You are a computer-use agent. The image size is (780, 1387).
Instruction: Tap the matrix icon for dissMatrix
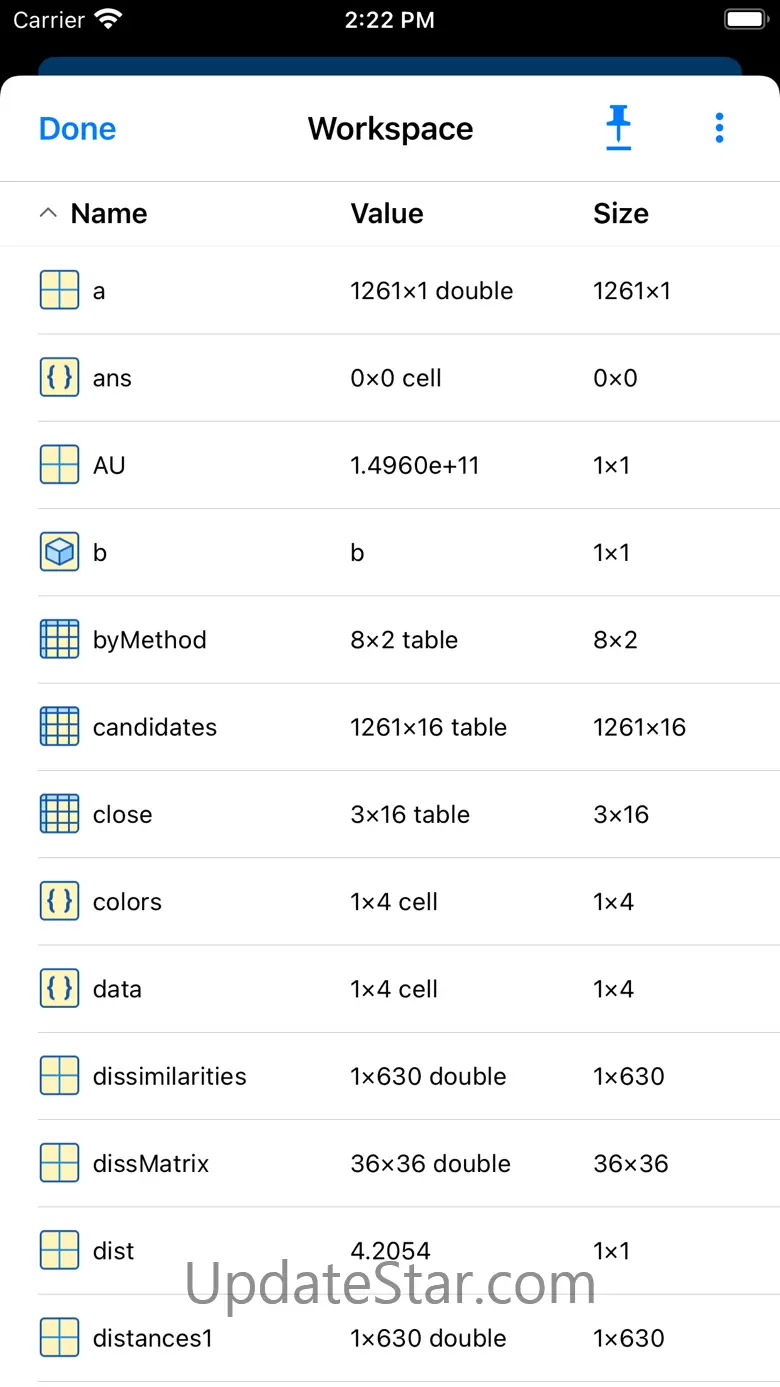(60, 1163)
